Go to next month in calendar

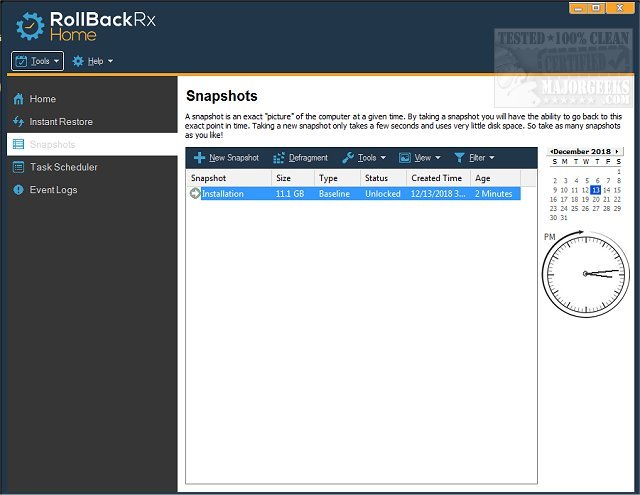coord(617,151)
